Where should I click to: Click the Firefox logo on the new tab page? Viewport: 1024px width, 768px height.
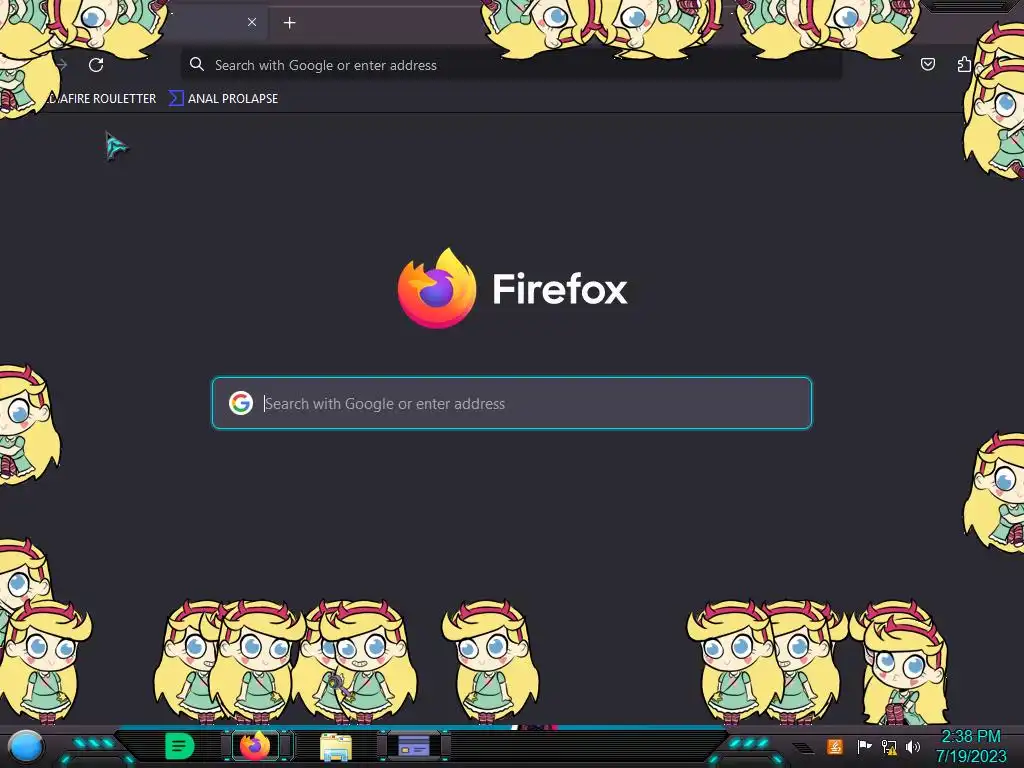click(437, 288)
